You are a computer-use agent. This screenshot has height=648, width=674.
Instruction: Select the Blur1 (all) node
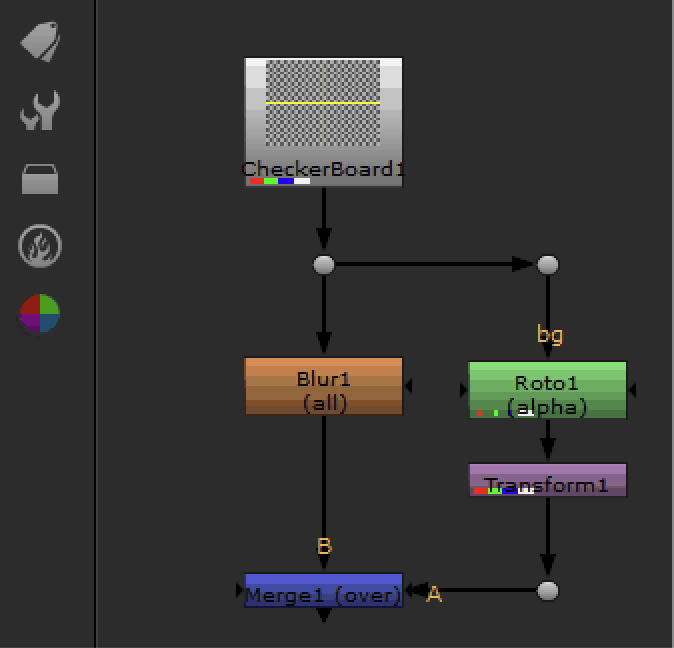pyautogui.click(x=324, y=386)
